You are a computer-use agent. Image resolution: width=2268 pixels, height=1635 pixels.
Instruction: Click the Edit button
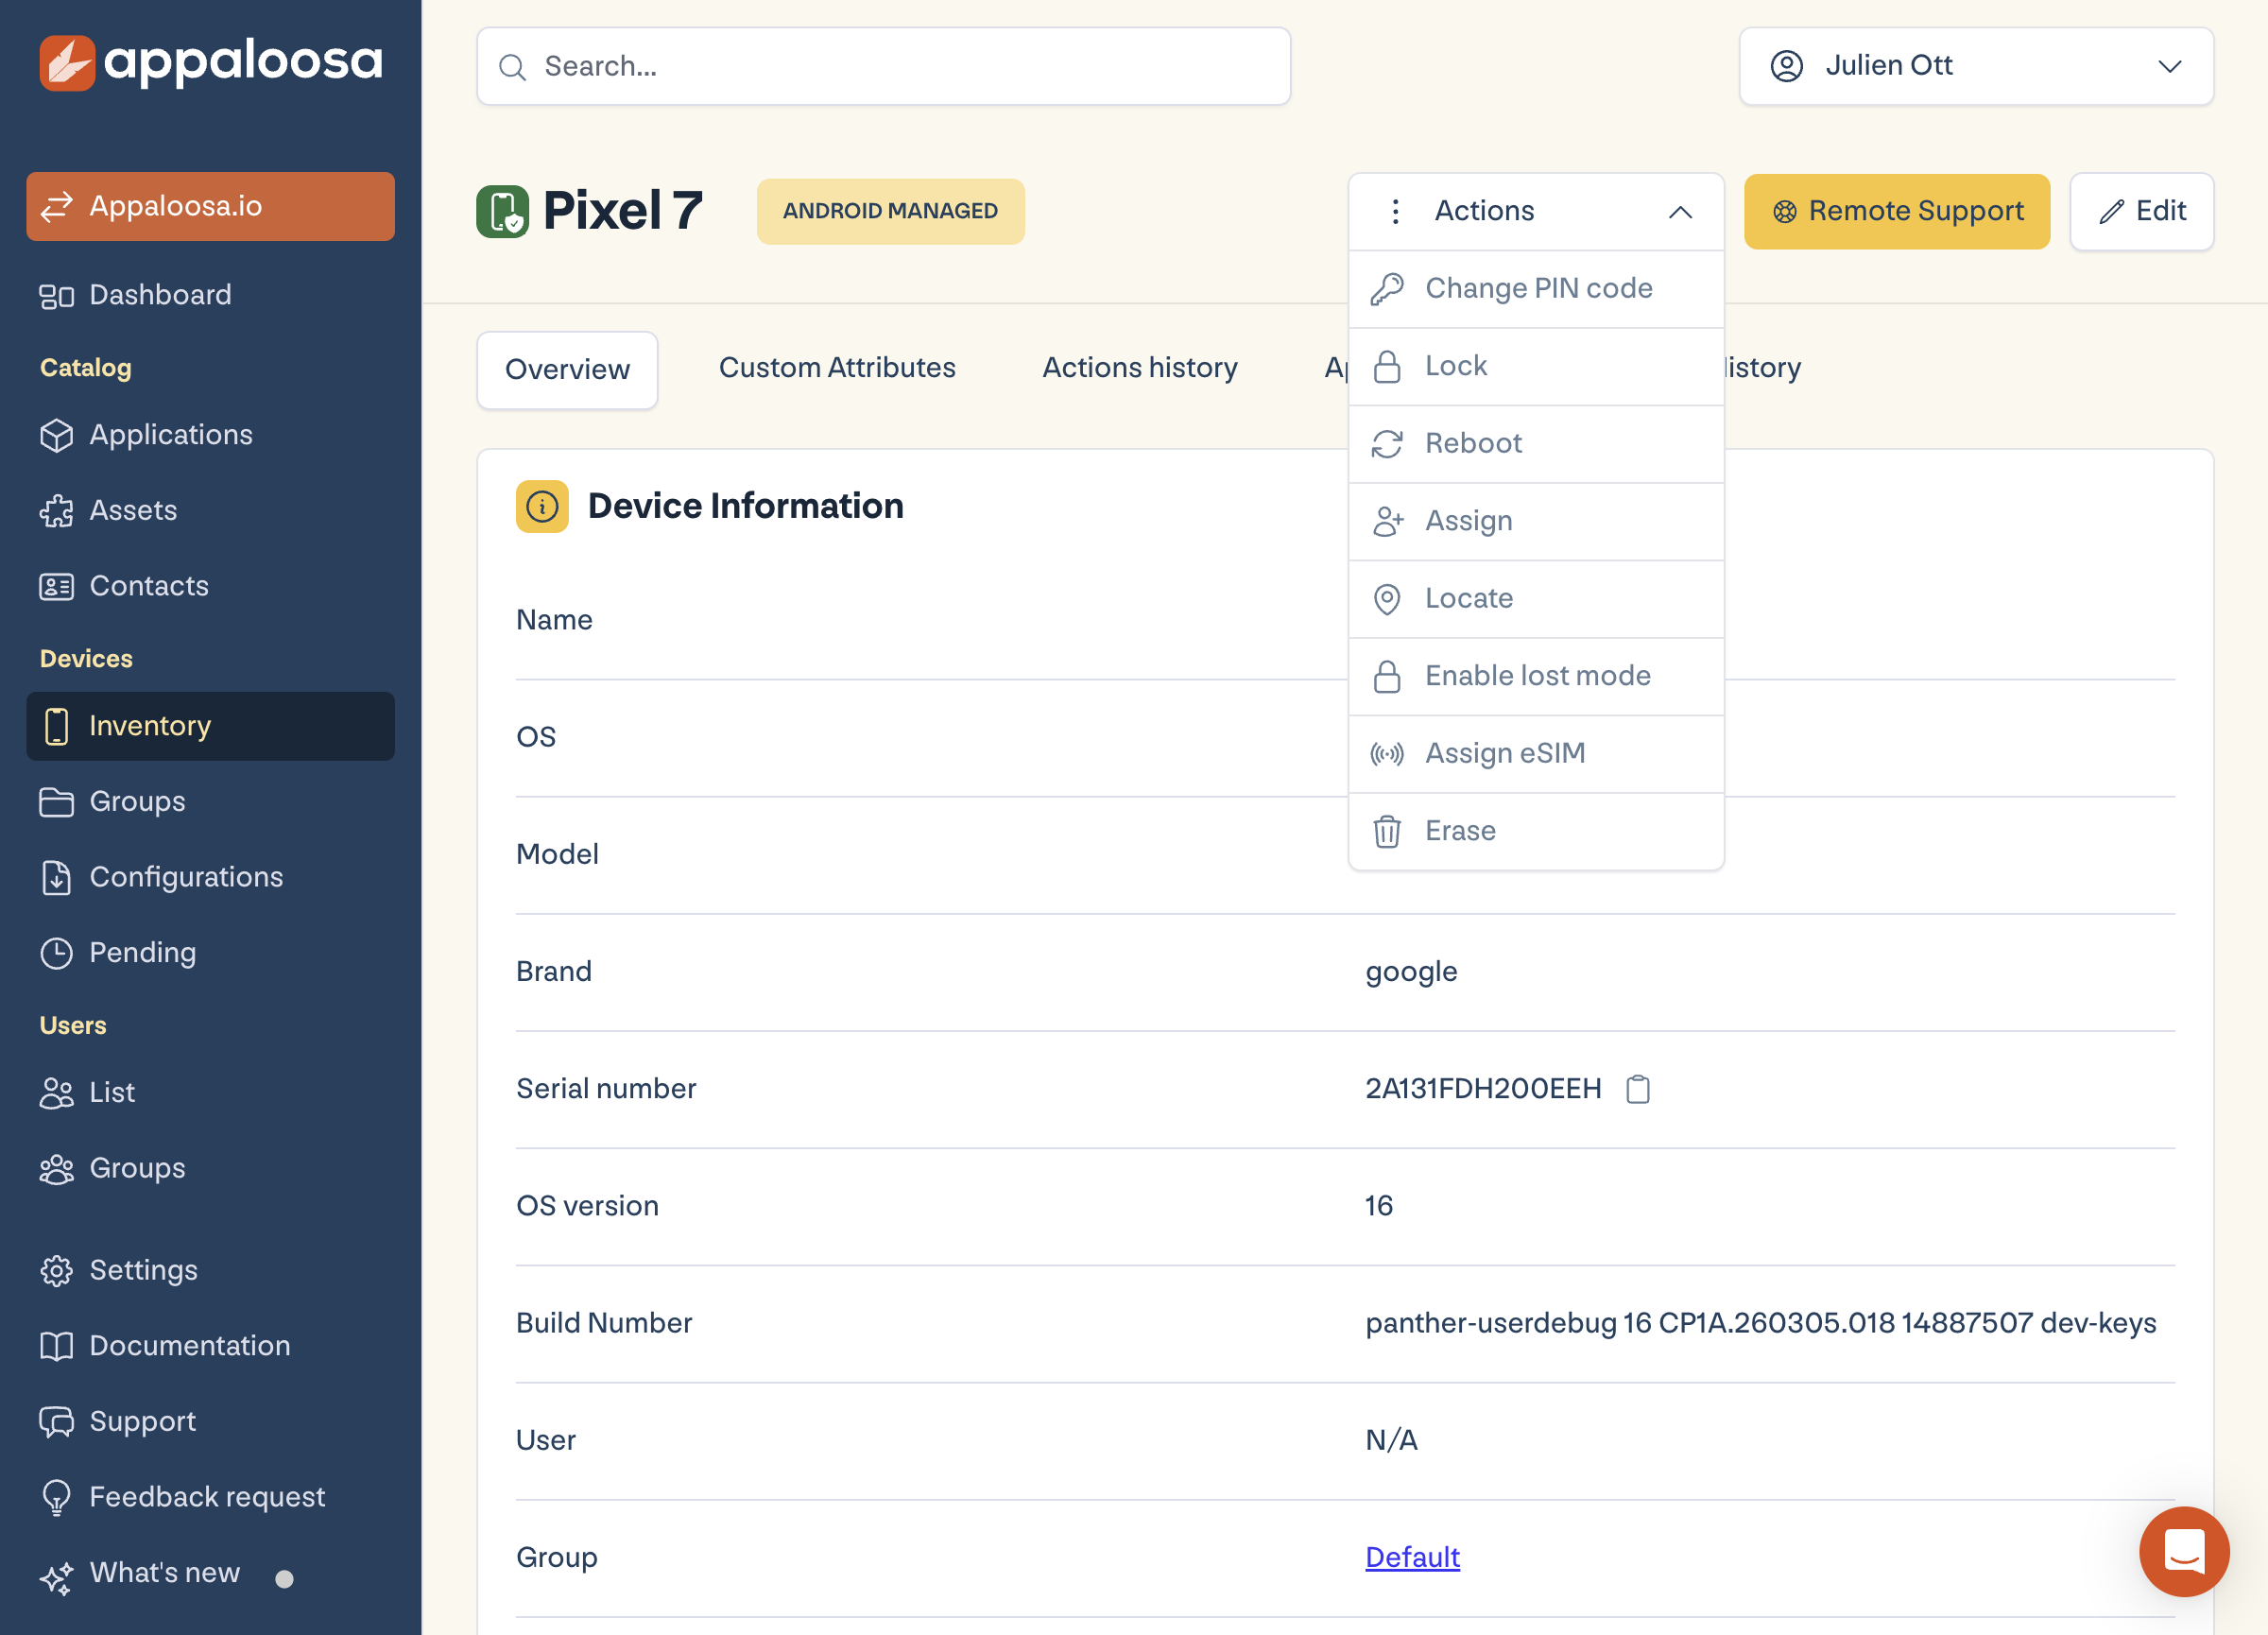pos(2142,211)
